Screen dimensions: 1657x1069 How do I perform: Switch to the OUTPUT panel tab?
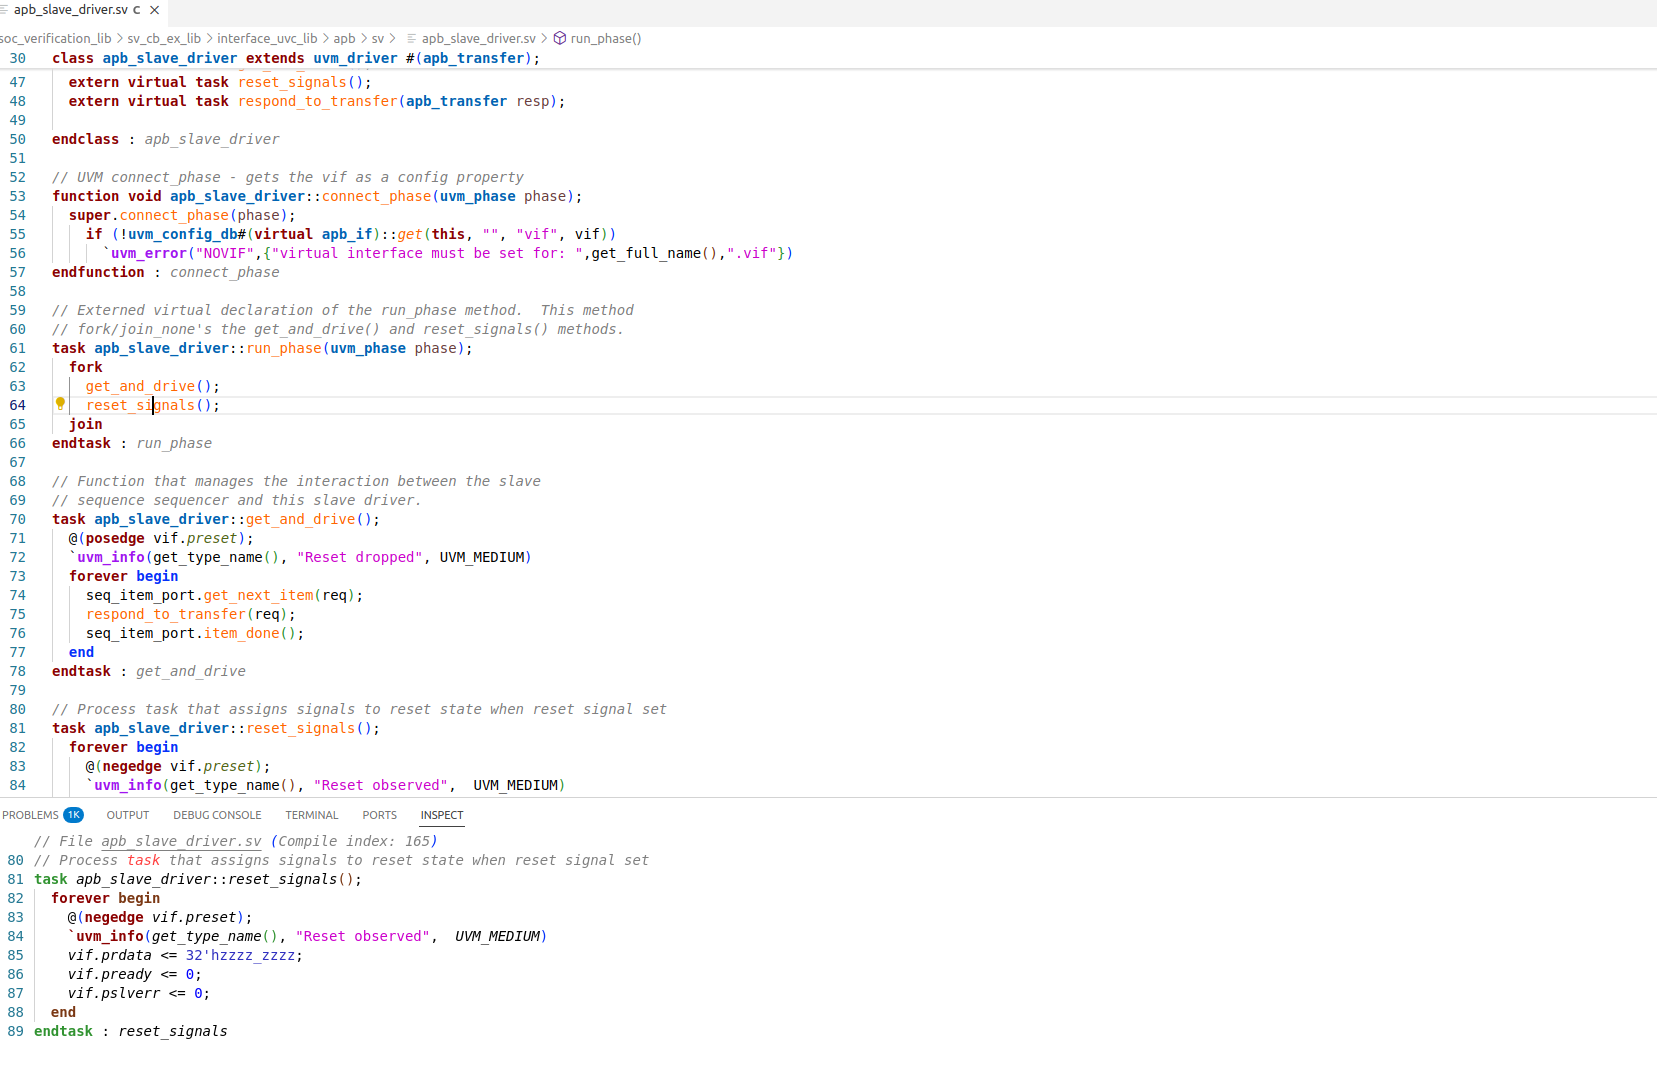click(x=128, y=815)
